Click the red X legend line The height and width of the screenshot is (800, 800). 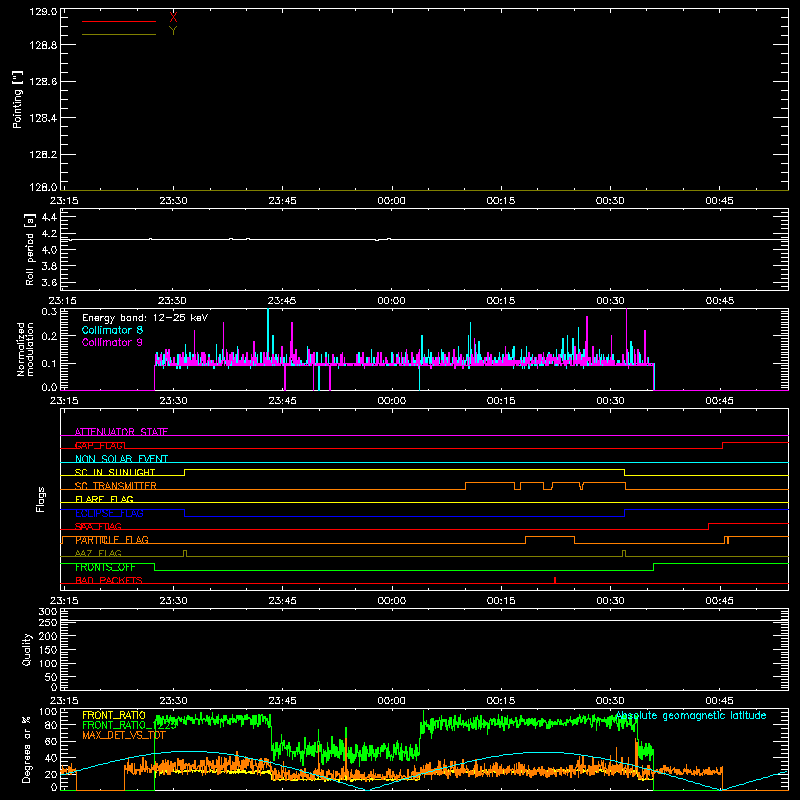tap(119, 21)
